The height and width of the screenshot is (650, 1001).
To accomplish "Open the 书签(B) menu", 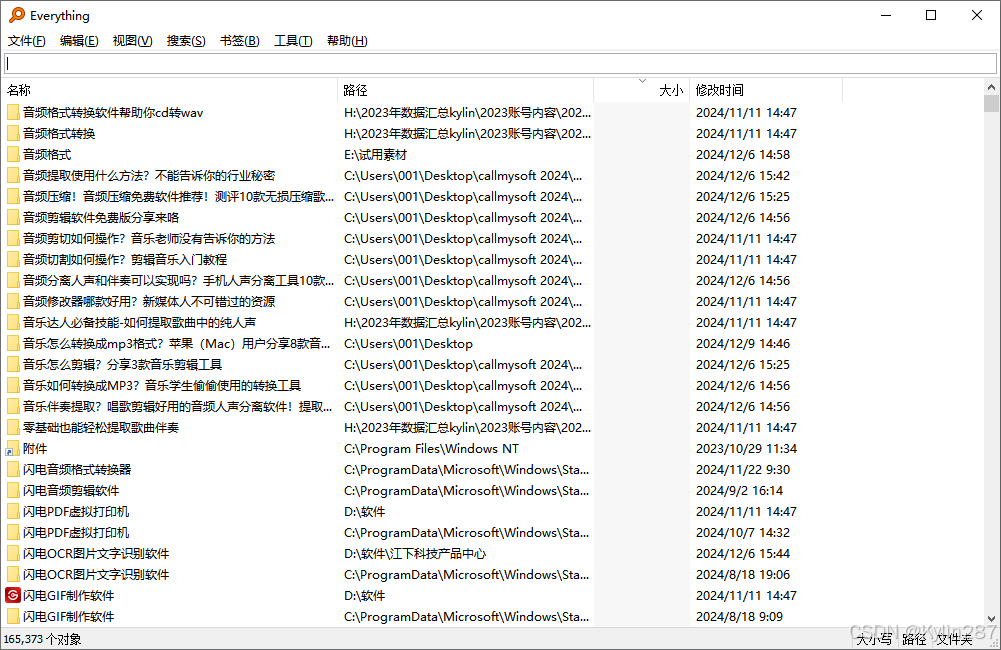I will [x=240, y=41].
